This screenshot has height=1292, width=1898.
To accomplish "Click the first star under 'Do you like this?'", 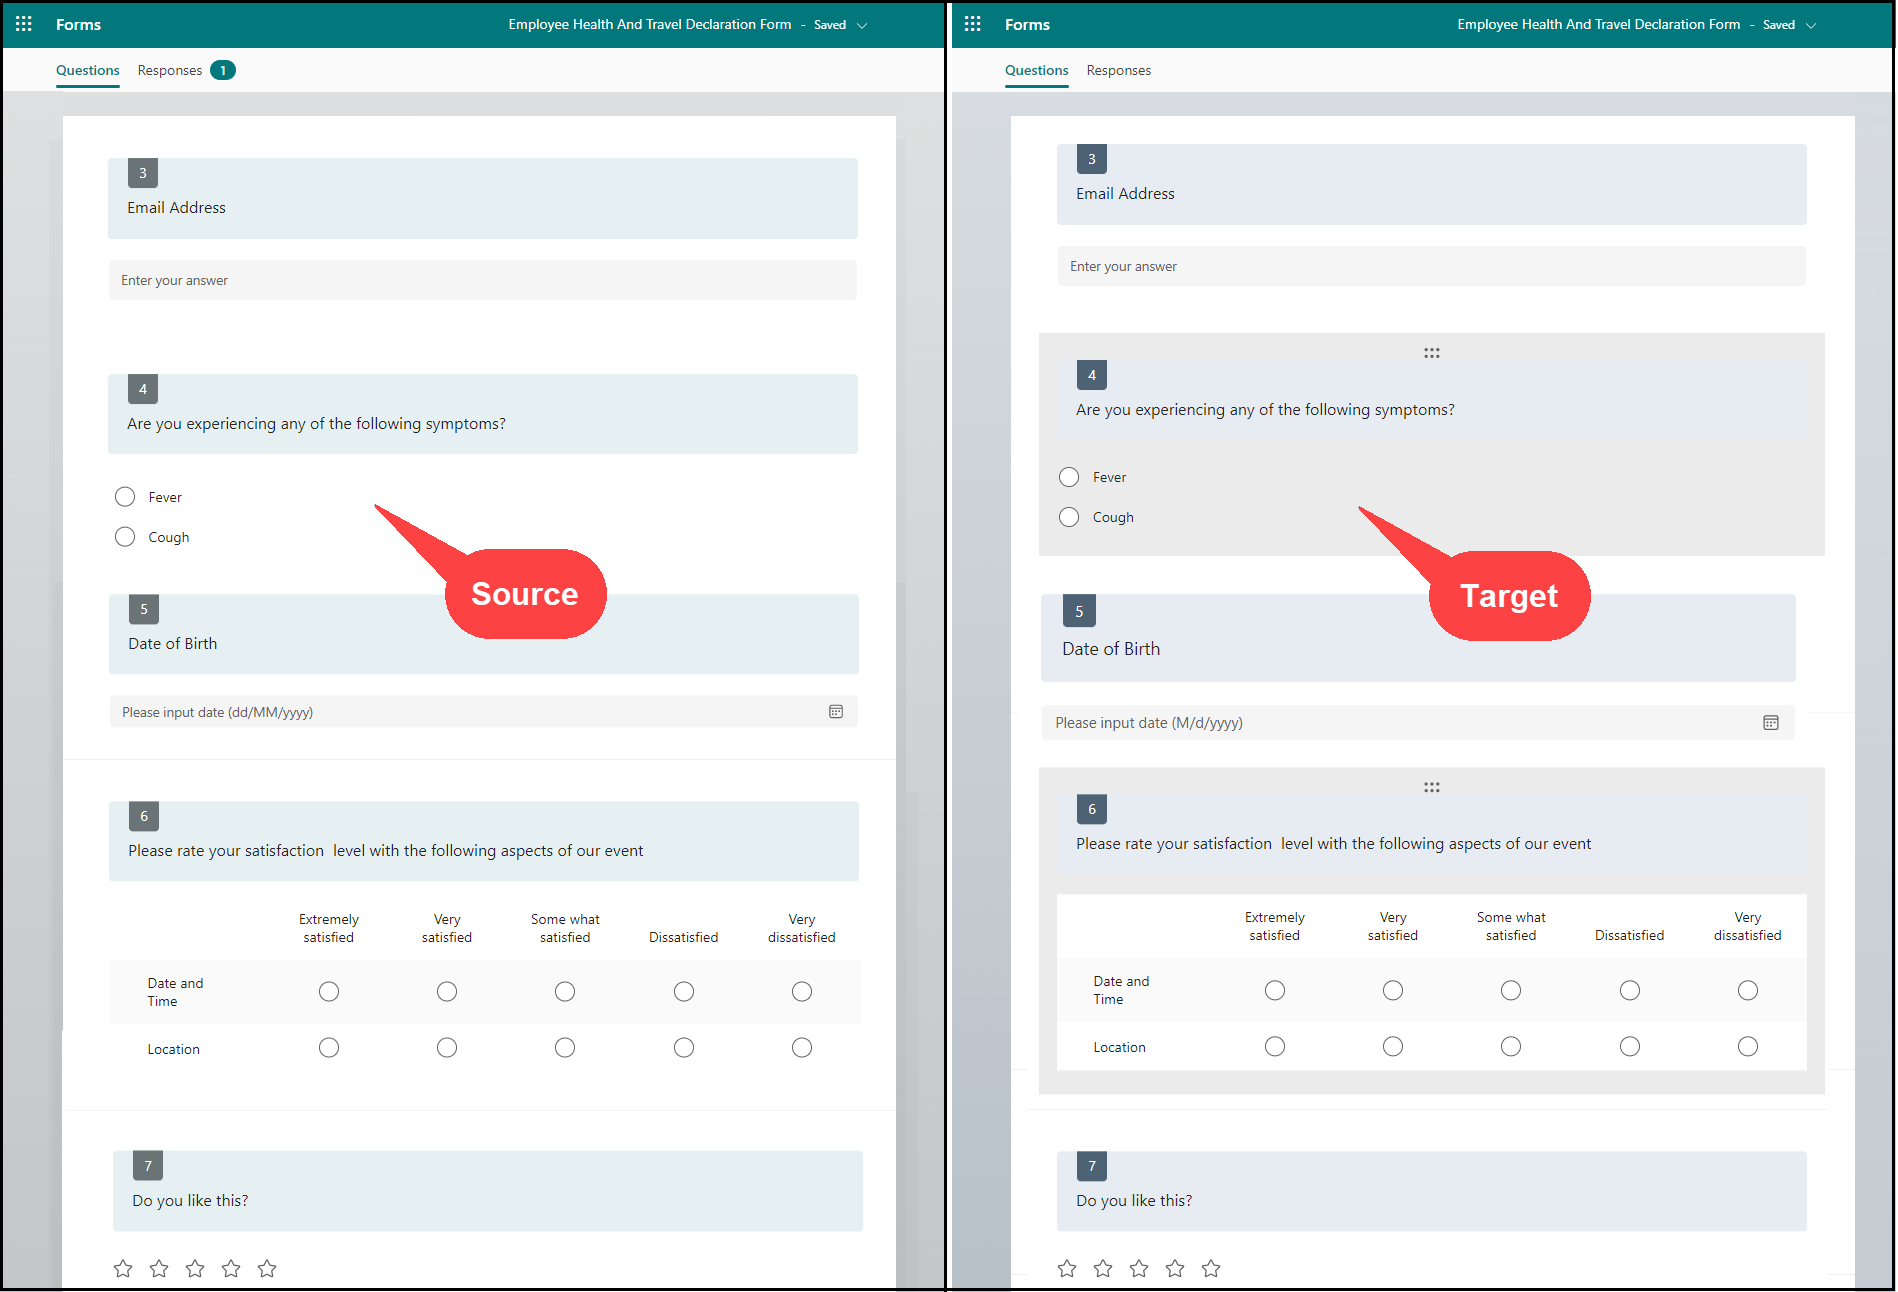I will point(122,1267).
